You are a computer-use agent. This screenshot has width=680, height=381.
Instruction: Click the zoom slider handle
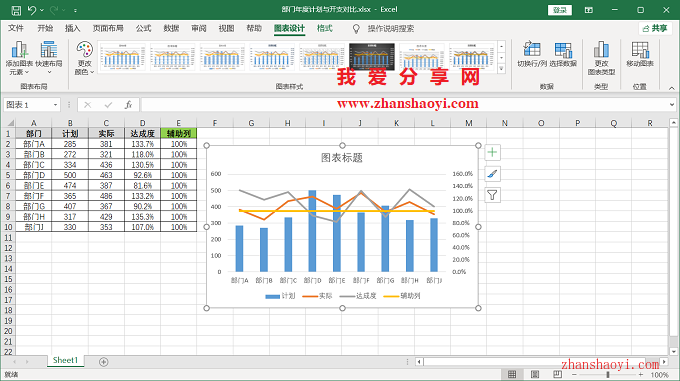click(x=608, y=374)
